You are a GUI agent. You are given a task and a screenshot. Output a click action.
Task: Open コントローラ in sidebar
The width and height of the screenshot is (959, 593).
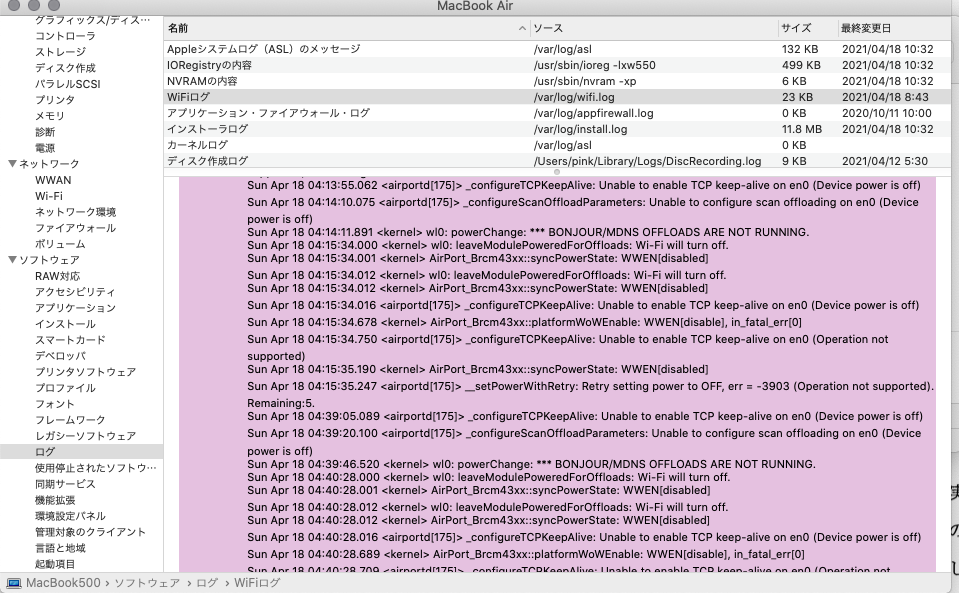[x=65, y=36]
